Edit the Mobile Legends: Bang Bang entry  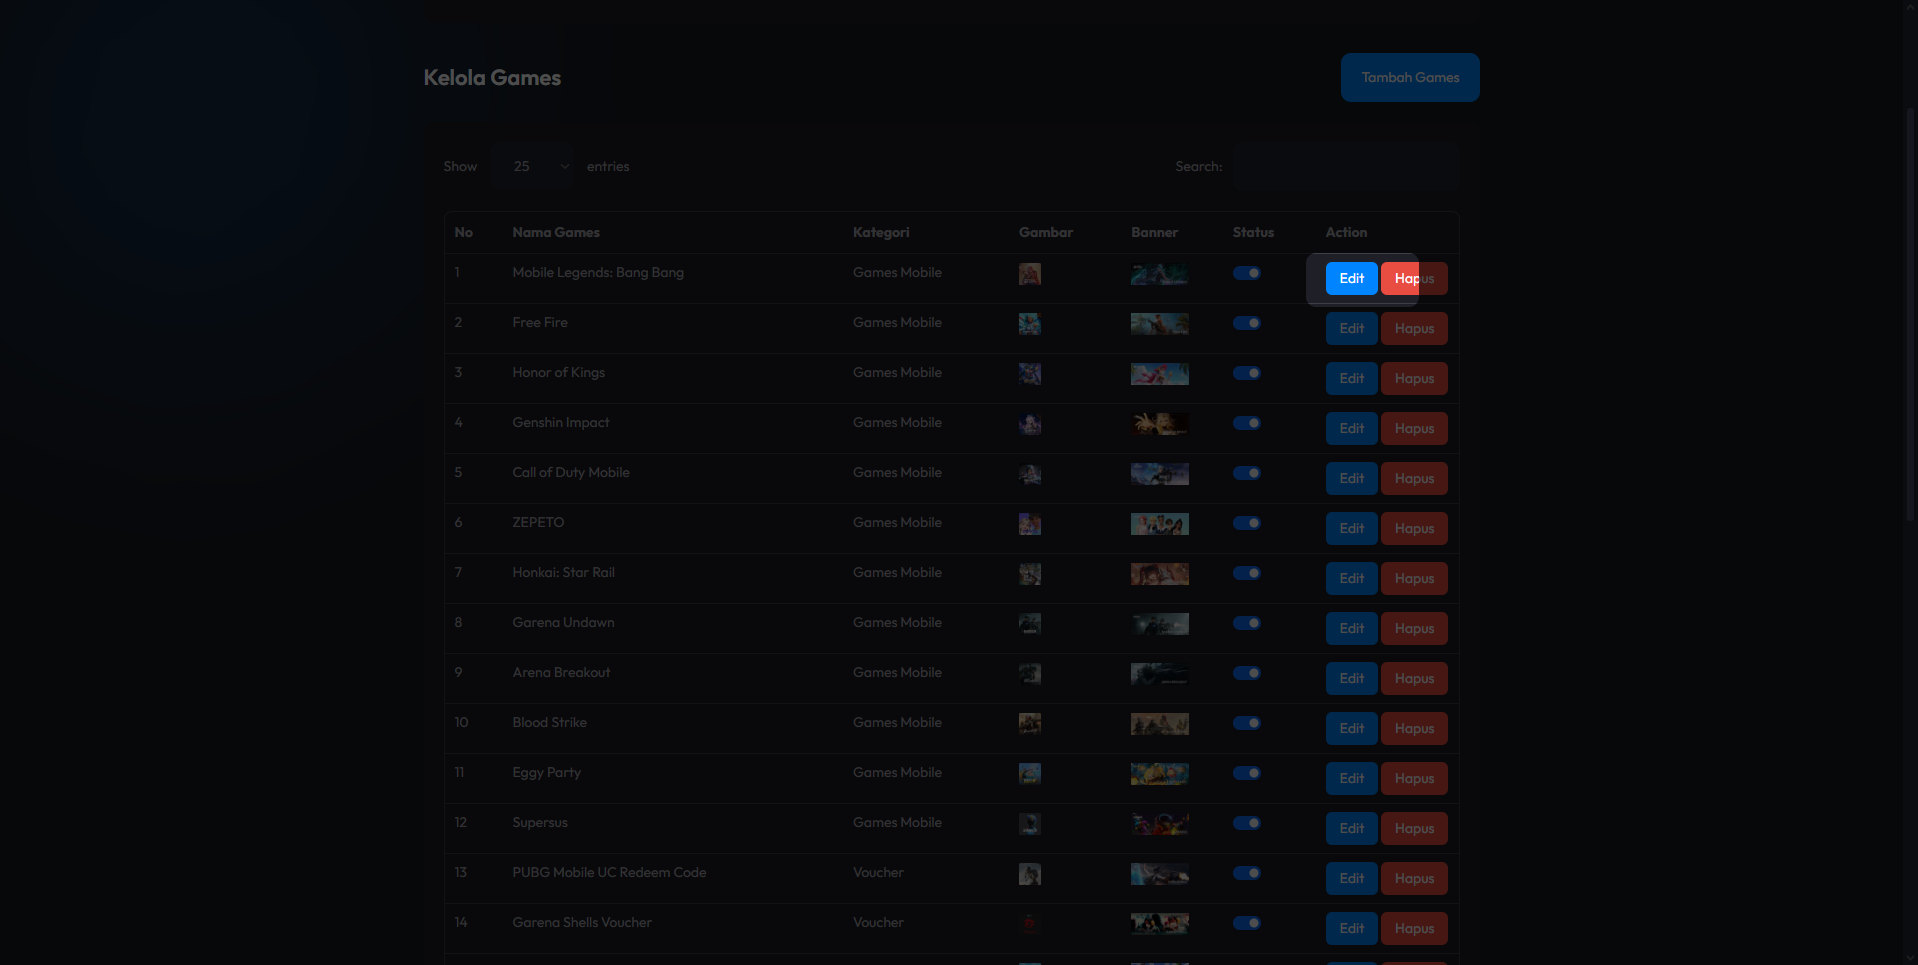click(x=1351, y=278)
